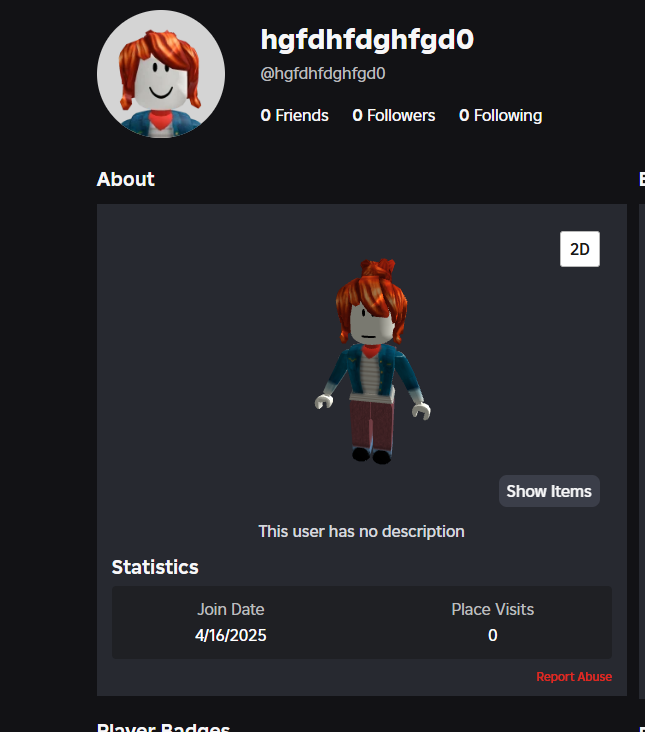Click the Place Visits value 0
The height and width of the screenshot is (732, 645).
pos(492,635)
